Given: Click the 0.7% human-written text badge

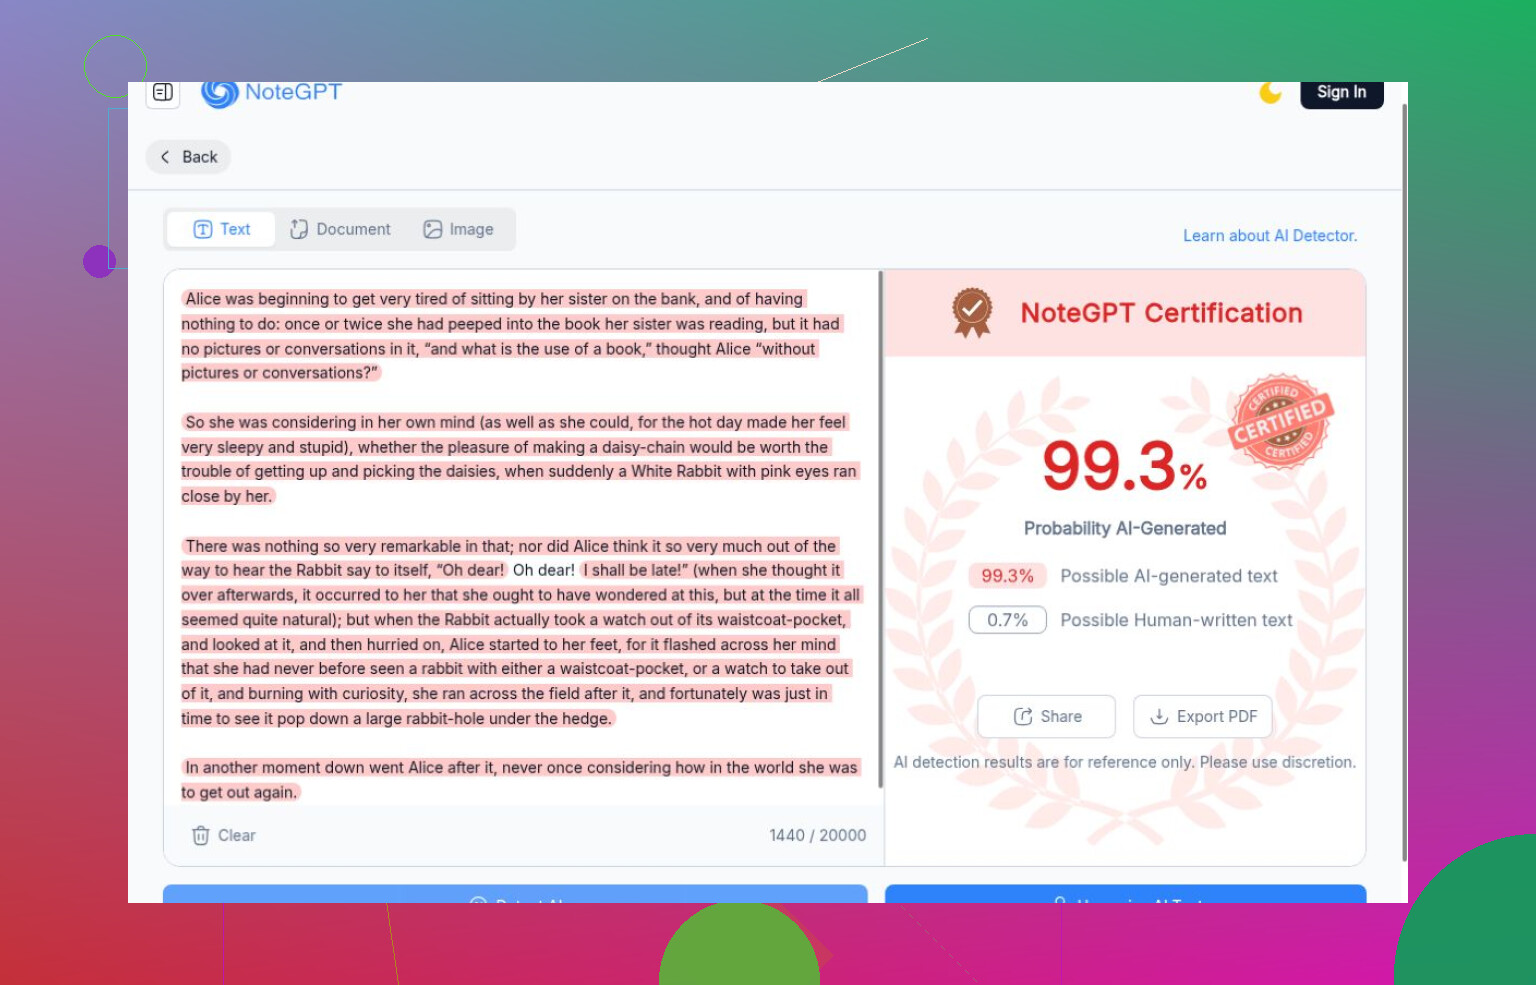Looking at the screenshot, I should coord(1007,620).
